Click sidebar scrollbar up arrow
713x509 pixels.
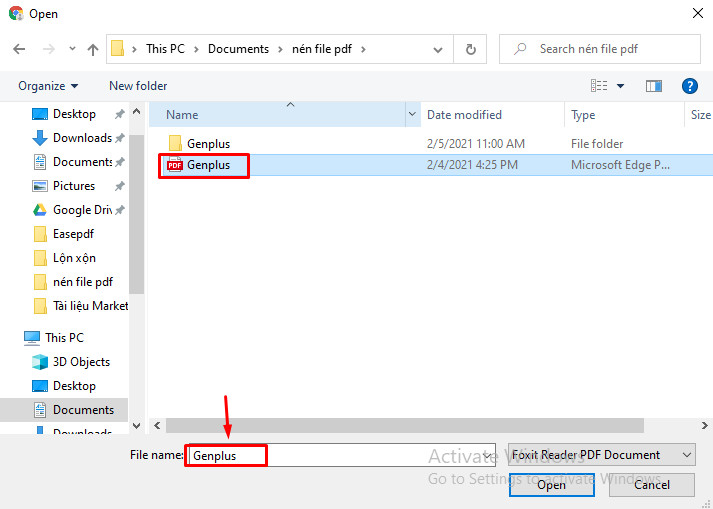click(x=136, y=111)
